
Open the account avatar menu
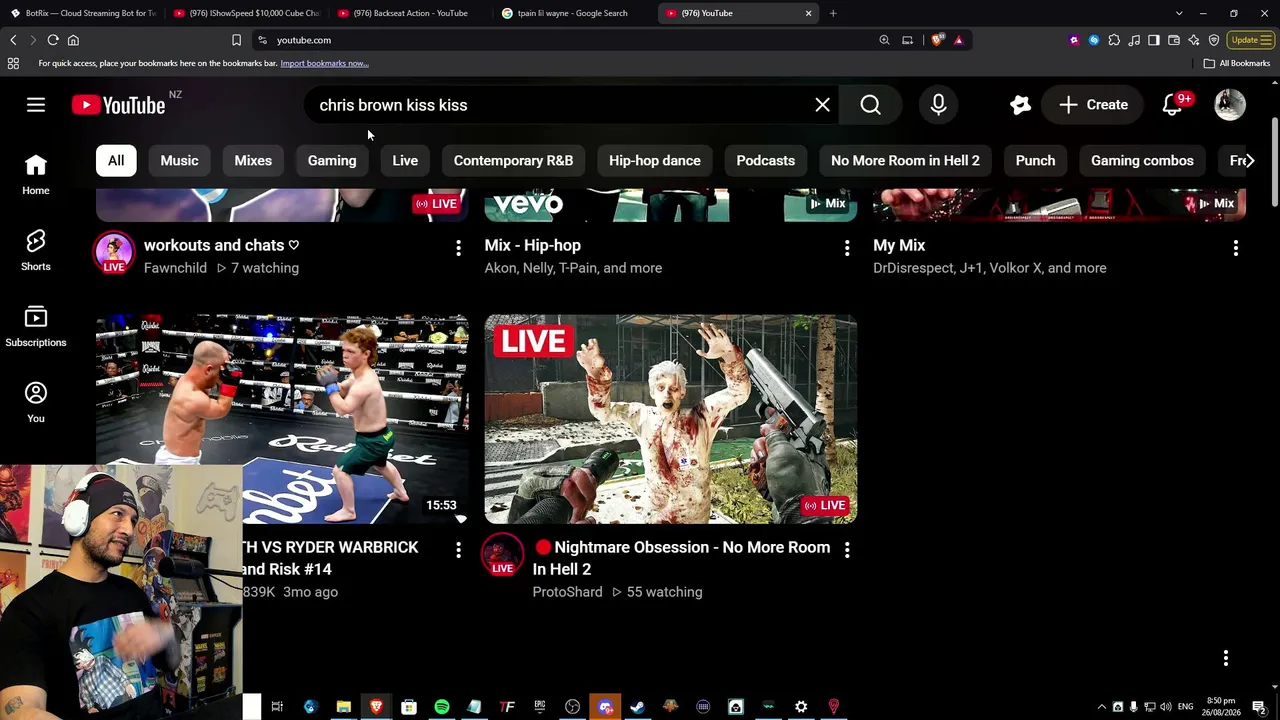(1229, 105)
